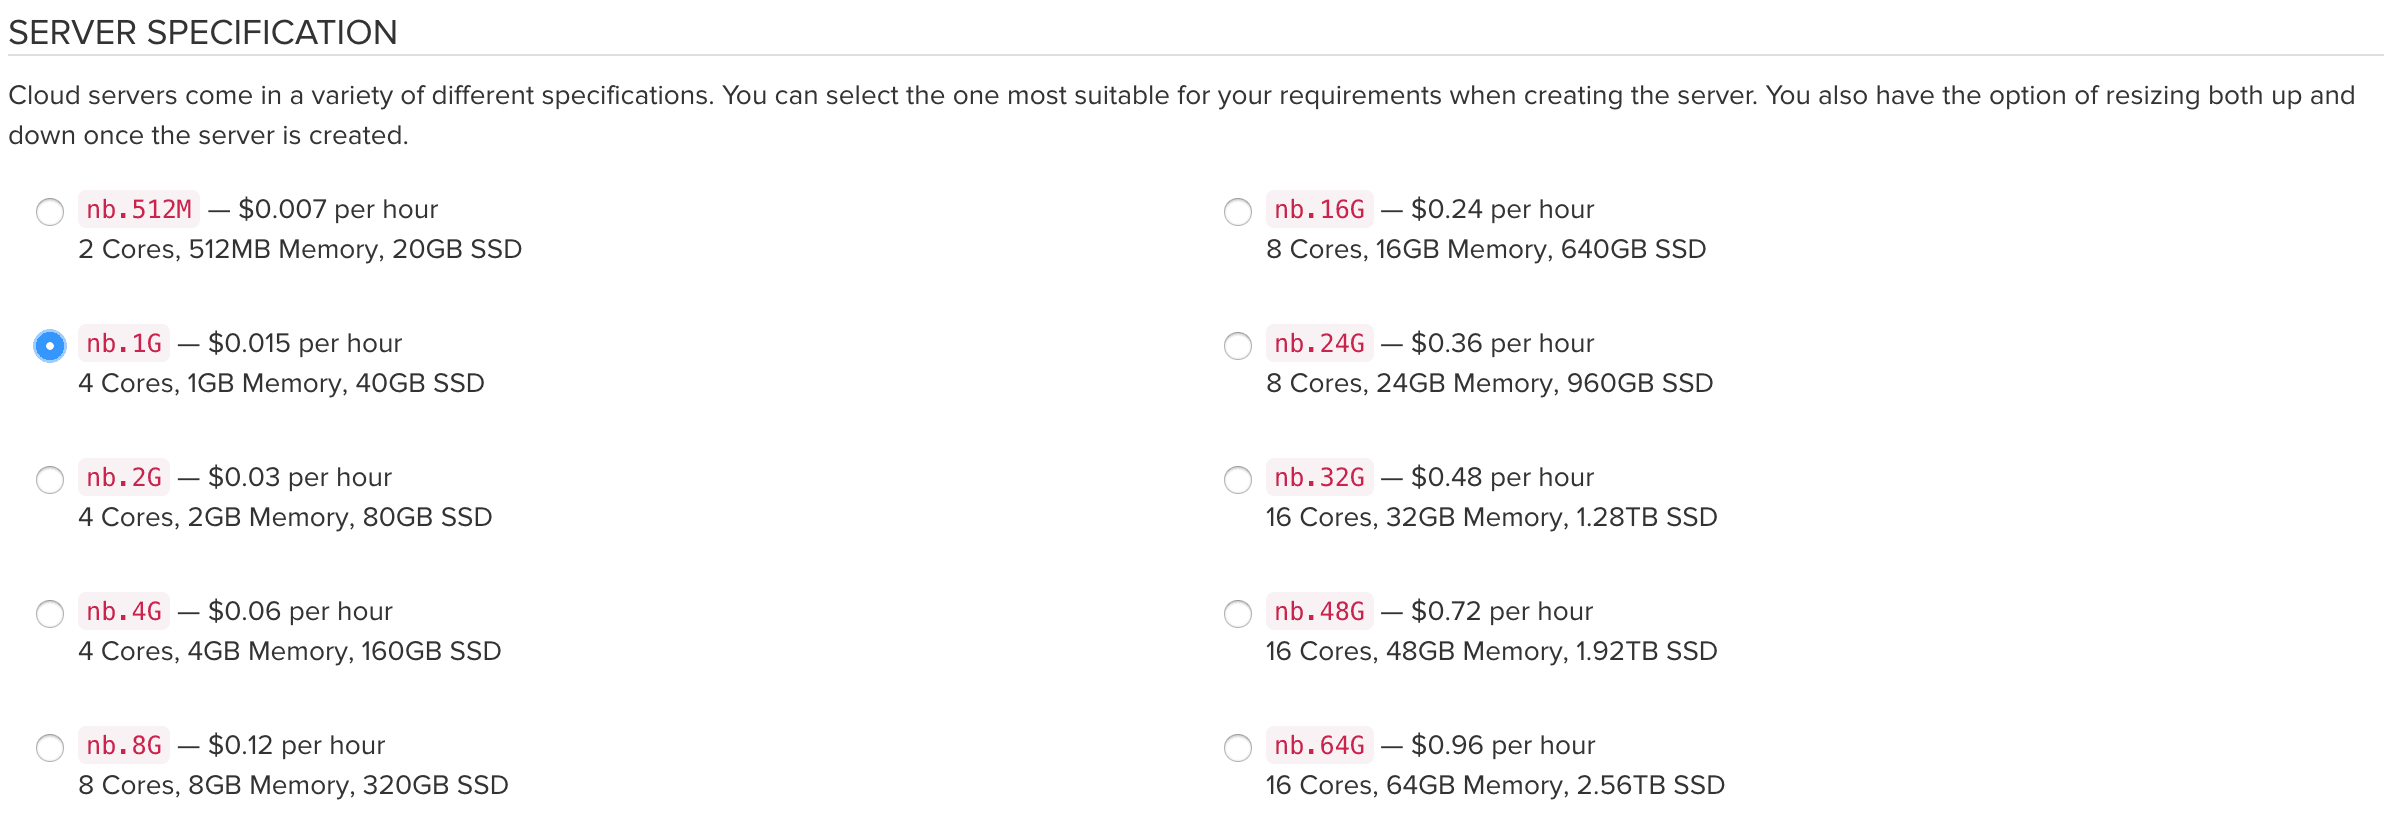Click the nb.2G code label

124,478
